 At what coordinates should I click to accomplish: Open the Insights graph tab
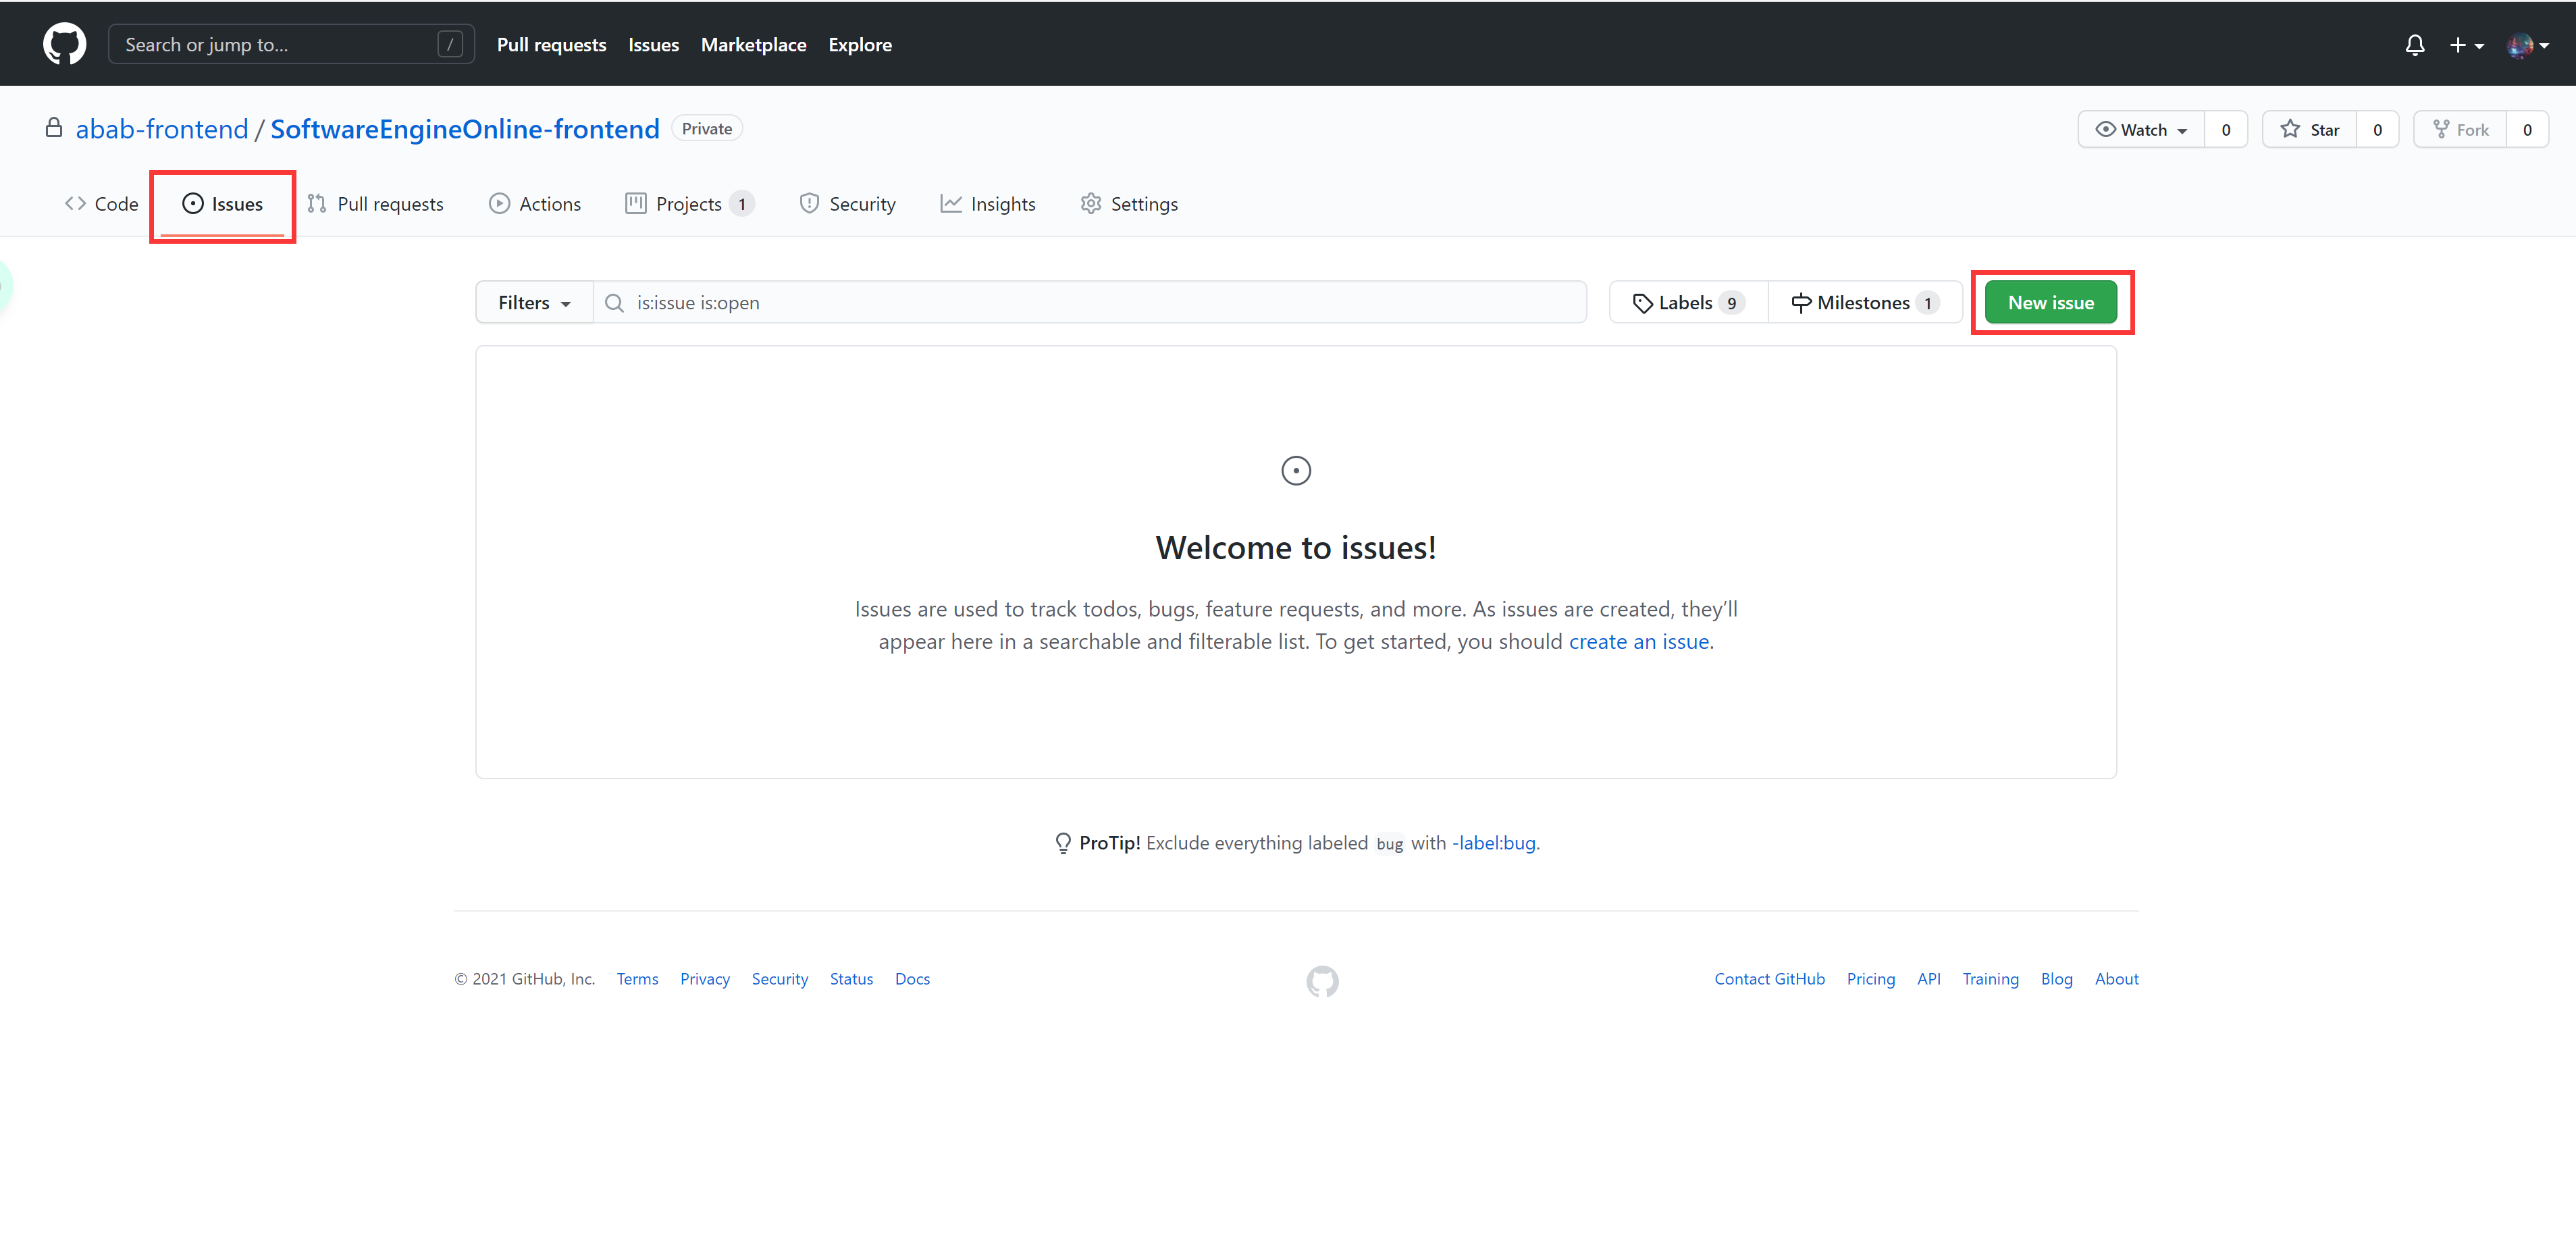pyautogui.click(x=988, y=204)
